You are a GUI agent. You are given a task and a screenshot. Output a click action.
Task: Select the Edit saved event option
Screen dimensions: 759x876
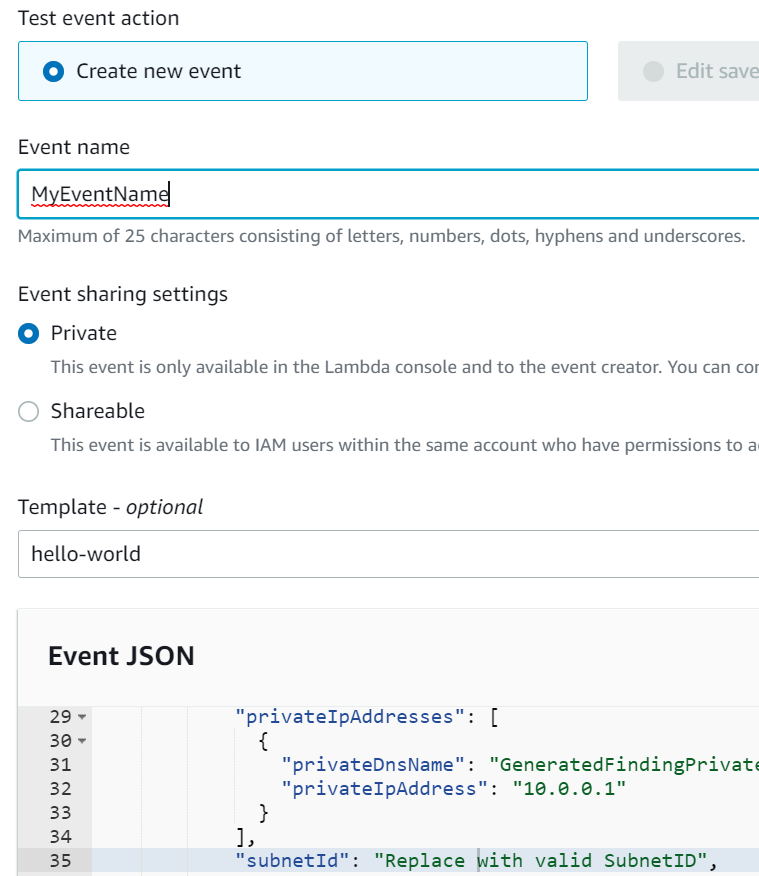(689, 71)
